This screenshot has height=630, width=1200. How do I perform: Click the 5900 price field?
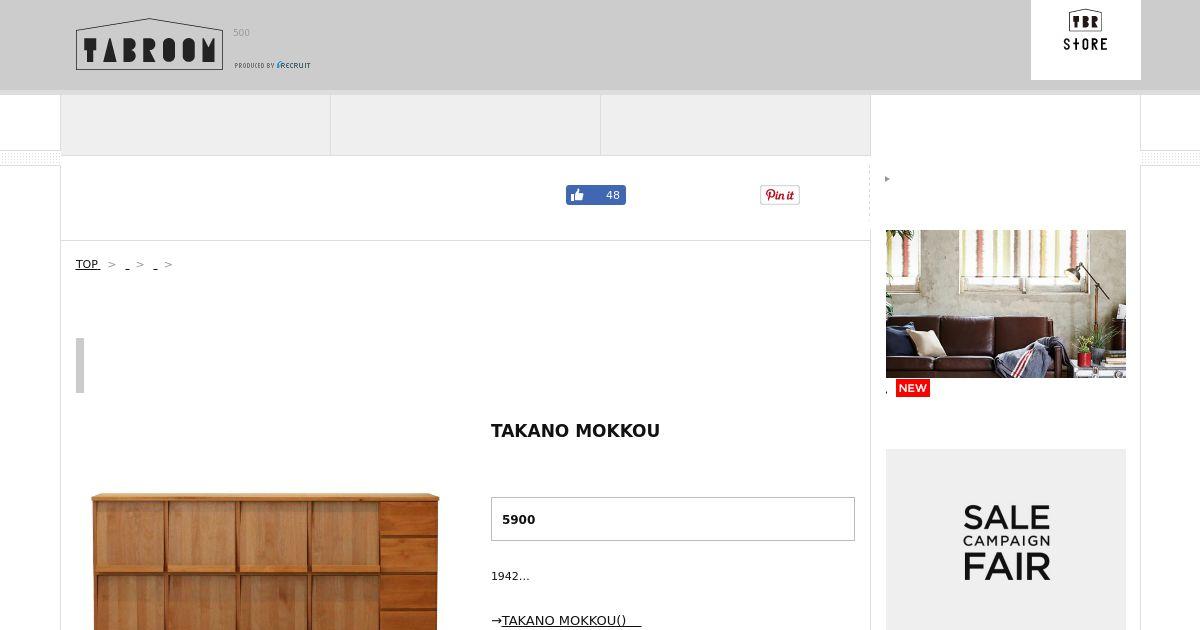pyautogui.click(x=673, y=519)
